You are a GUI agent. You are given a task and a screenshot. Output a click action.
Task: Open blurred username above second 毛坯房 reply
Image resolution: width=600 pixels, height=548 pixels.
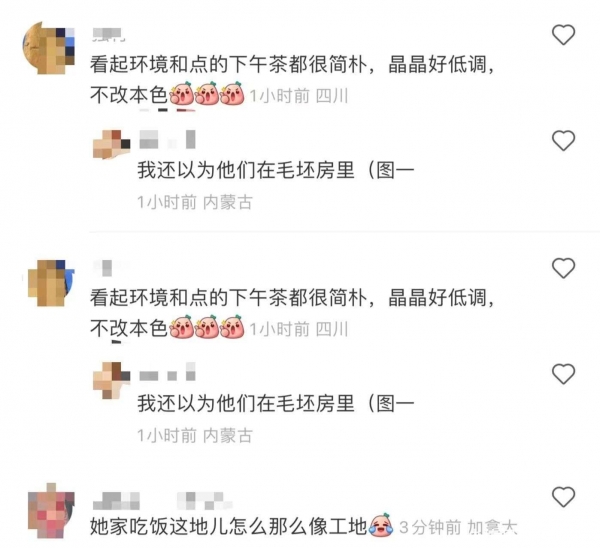click(x=167, y=372)
